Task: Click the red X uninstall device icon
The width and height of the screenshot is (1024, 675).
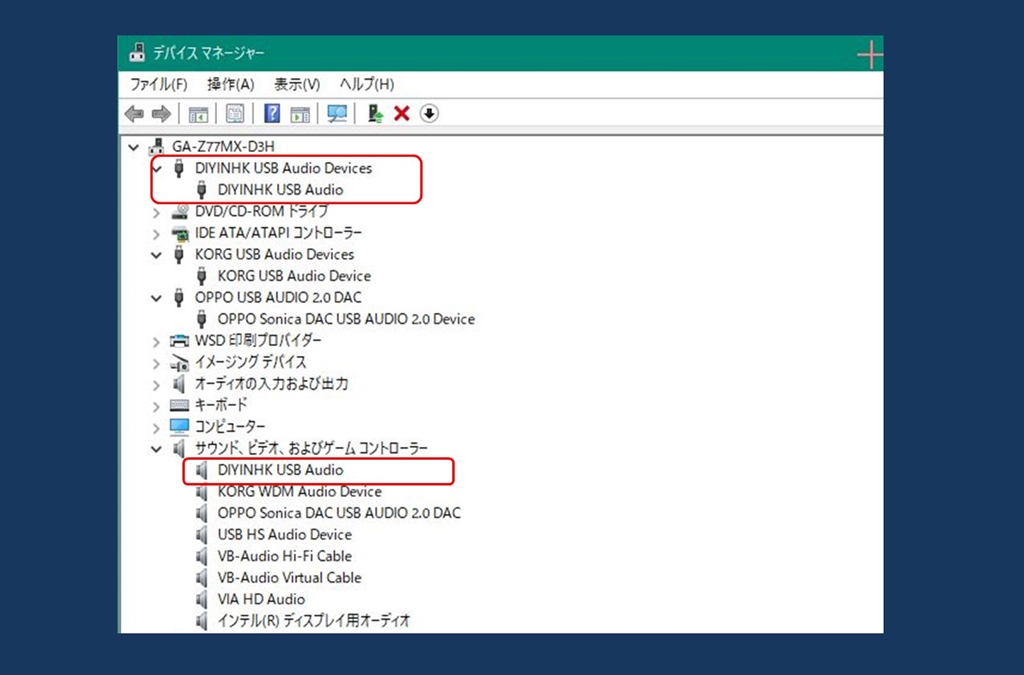Action: click(402, 114)
